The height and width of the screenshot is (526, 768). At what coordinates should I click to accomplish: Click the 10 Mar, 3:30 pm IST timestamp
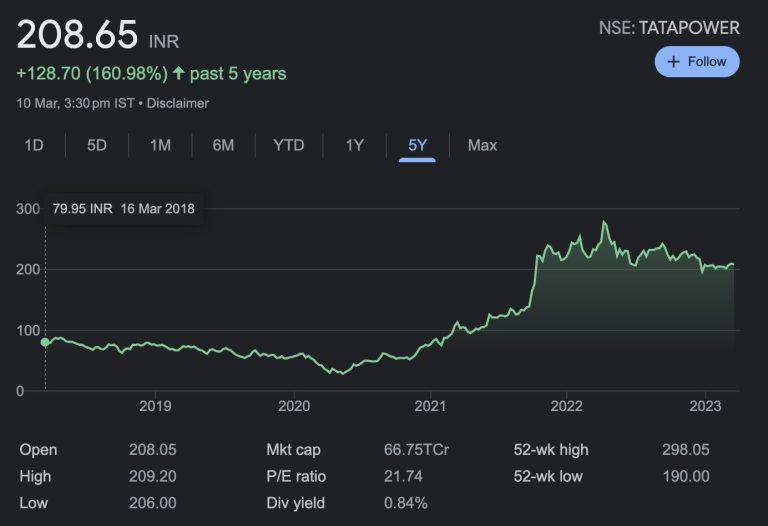(x=75, y=103)
